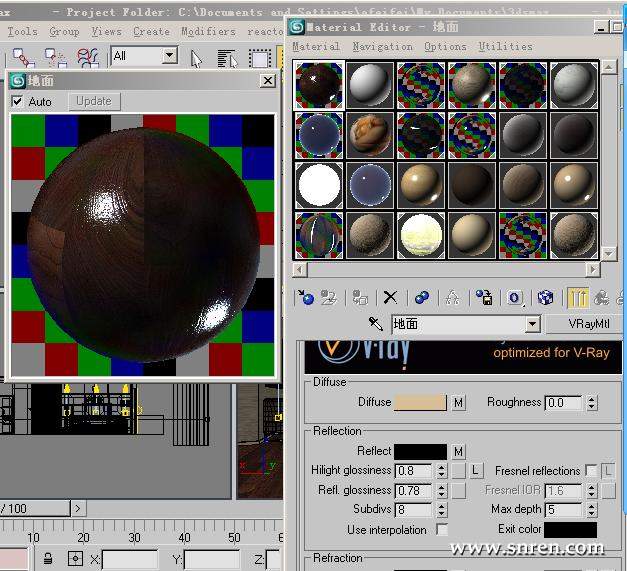The width and height of the screenshot is (627, 571).
Task: Click the Put to Library icon
Action: [484, 297]
